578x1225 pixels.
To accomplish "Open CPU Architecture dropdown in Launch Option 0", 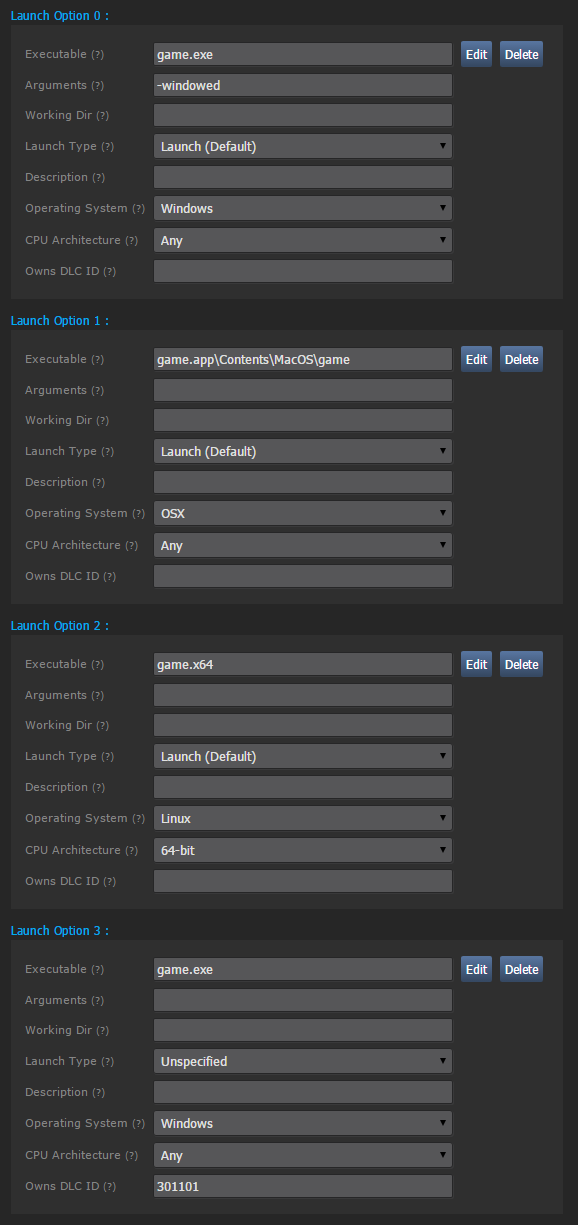I will [x=303, y=240].
